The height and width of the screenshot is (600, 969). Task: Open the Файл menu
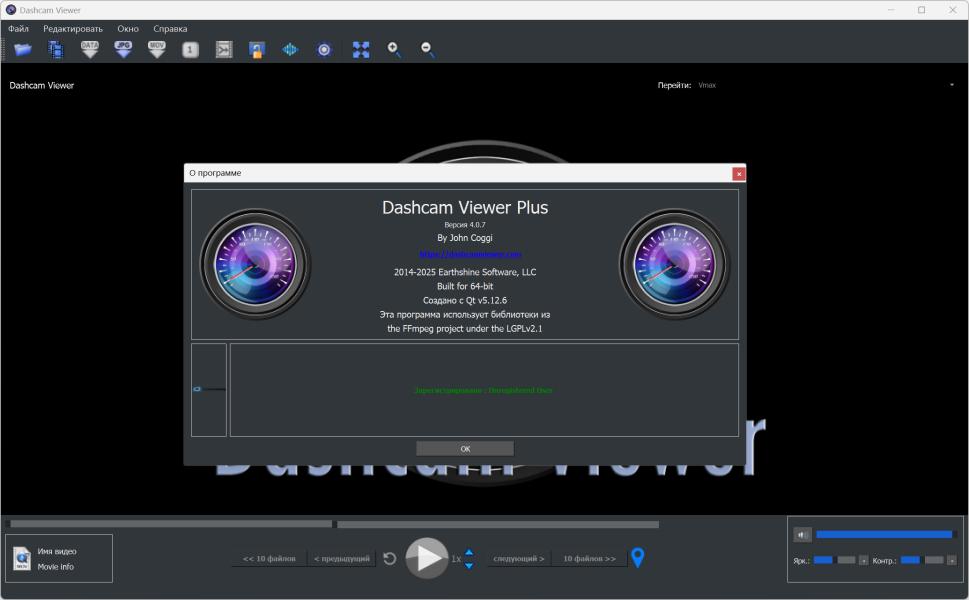pyautogui.click(x=18, y=29)
